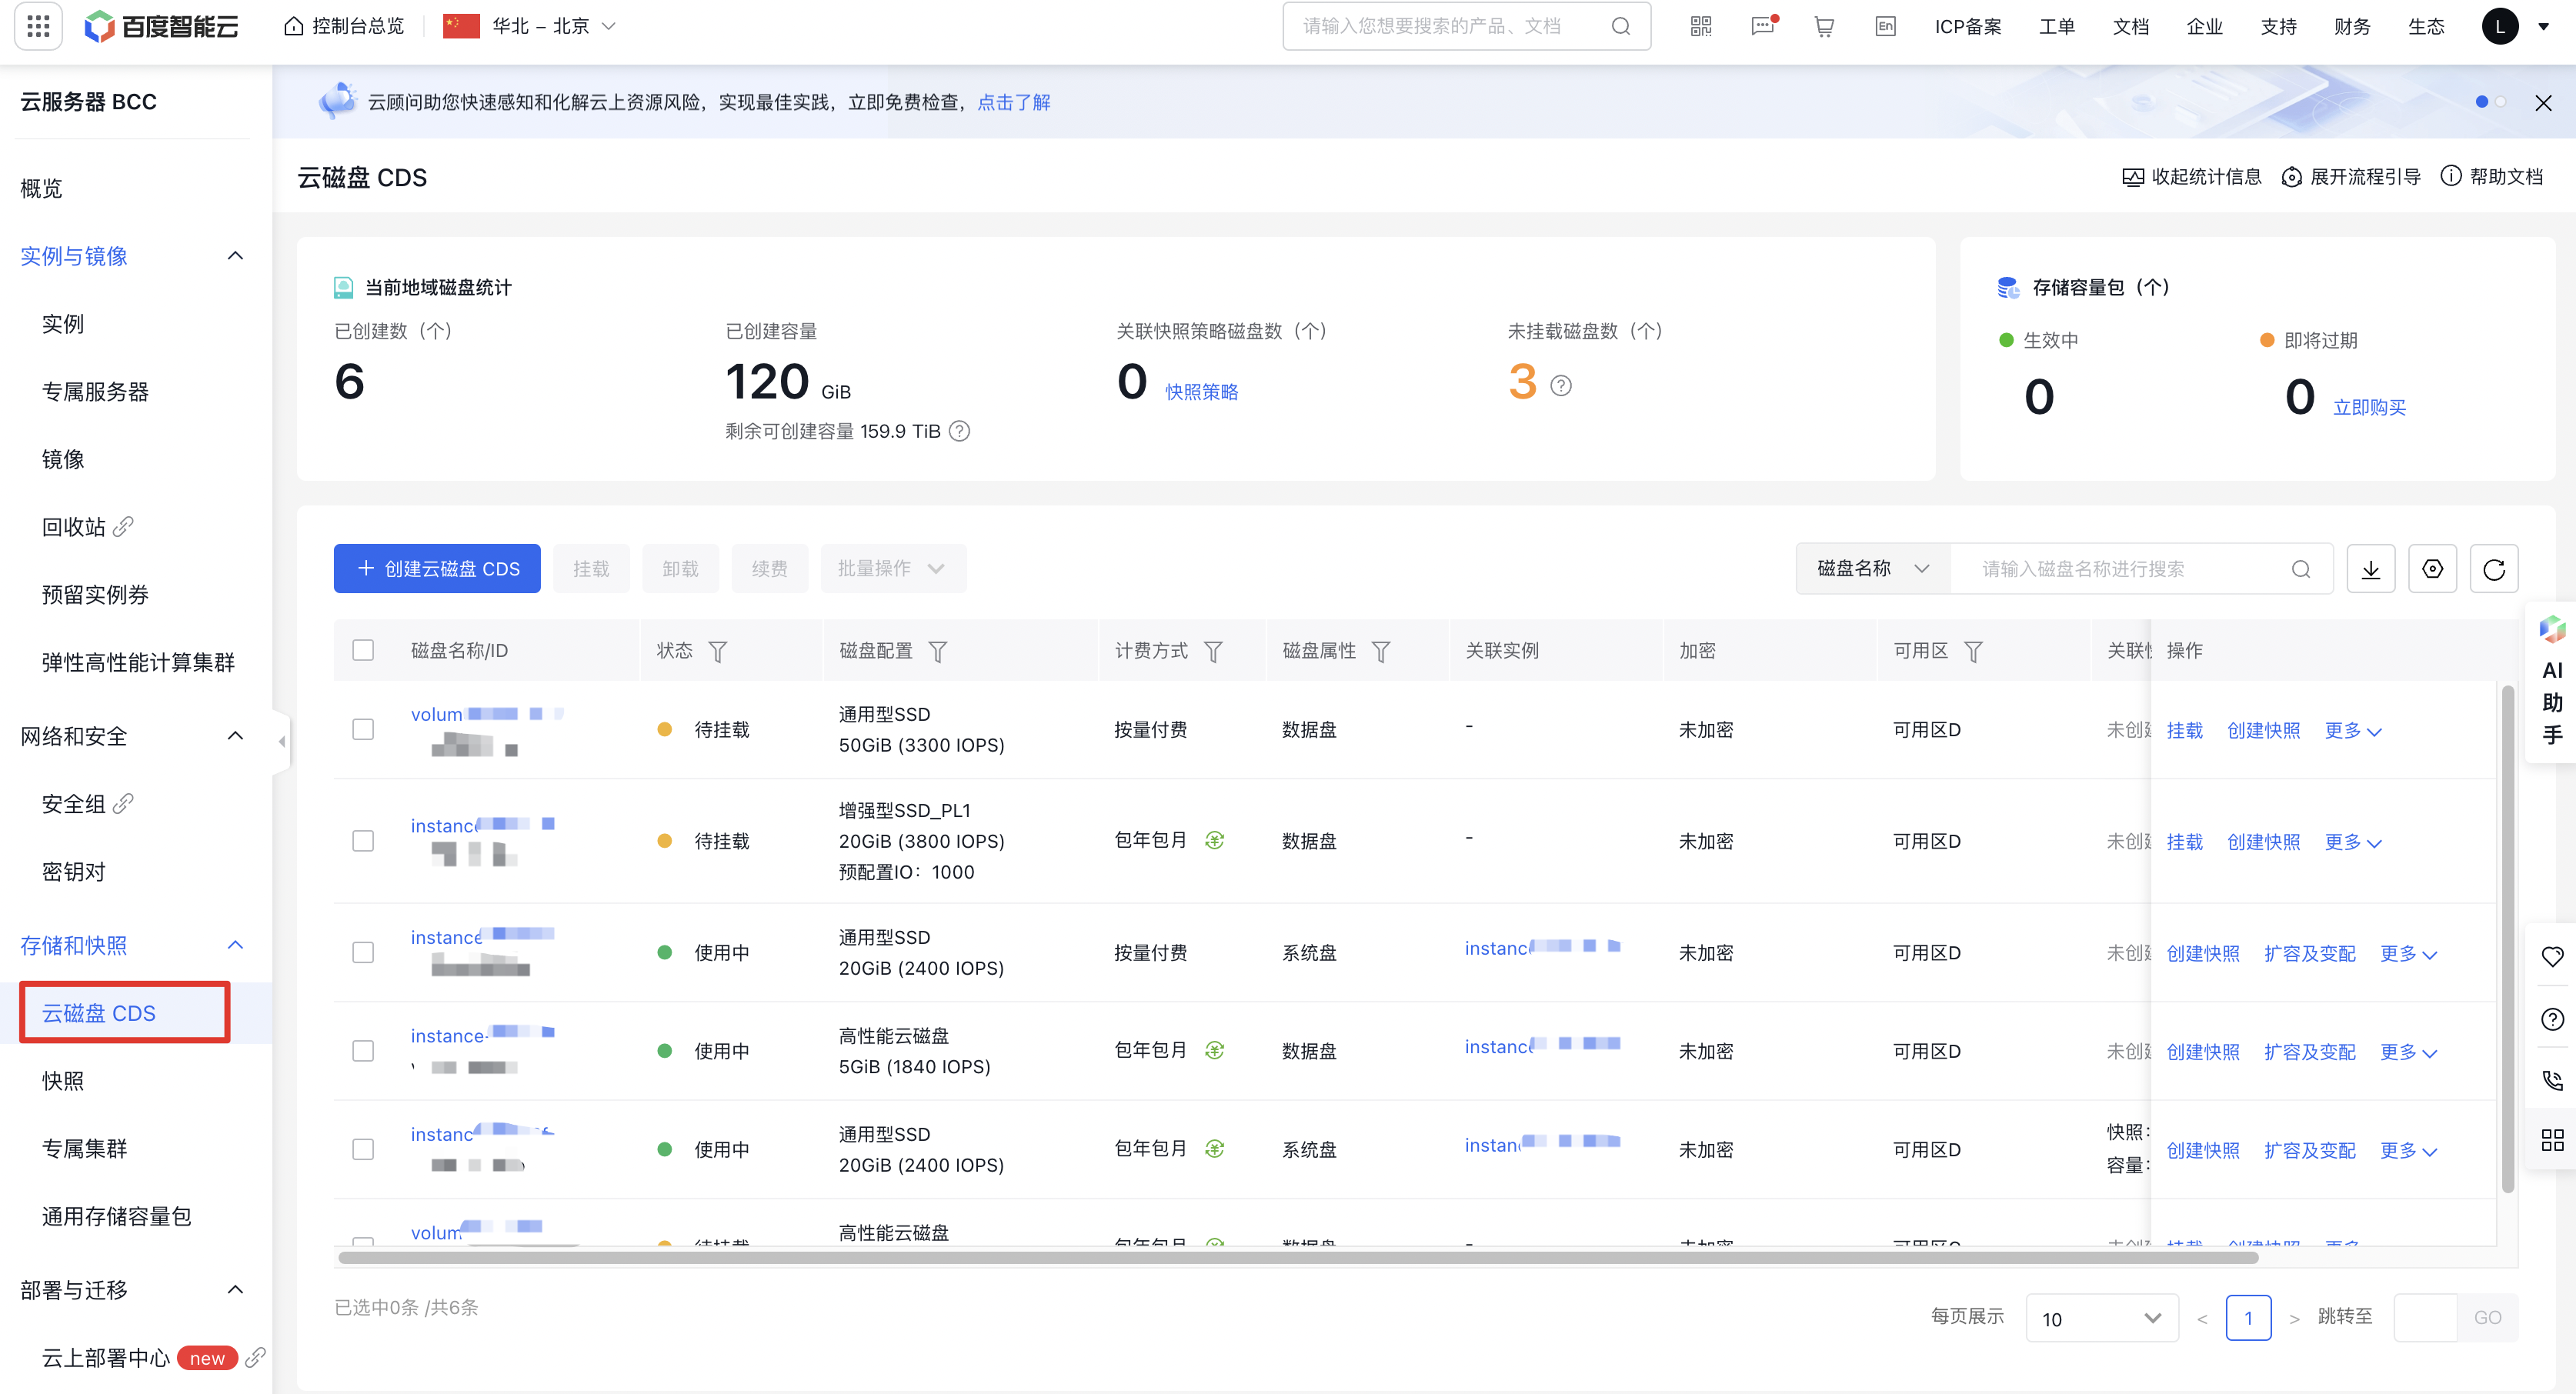The width and height of the screenshot is (2576, 1394).
Task: Open the 快照策略 link
Action: tap(1201, 392)
